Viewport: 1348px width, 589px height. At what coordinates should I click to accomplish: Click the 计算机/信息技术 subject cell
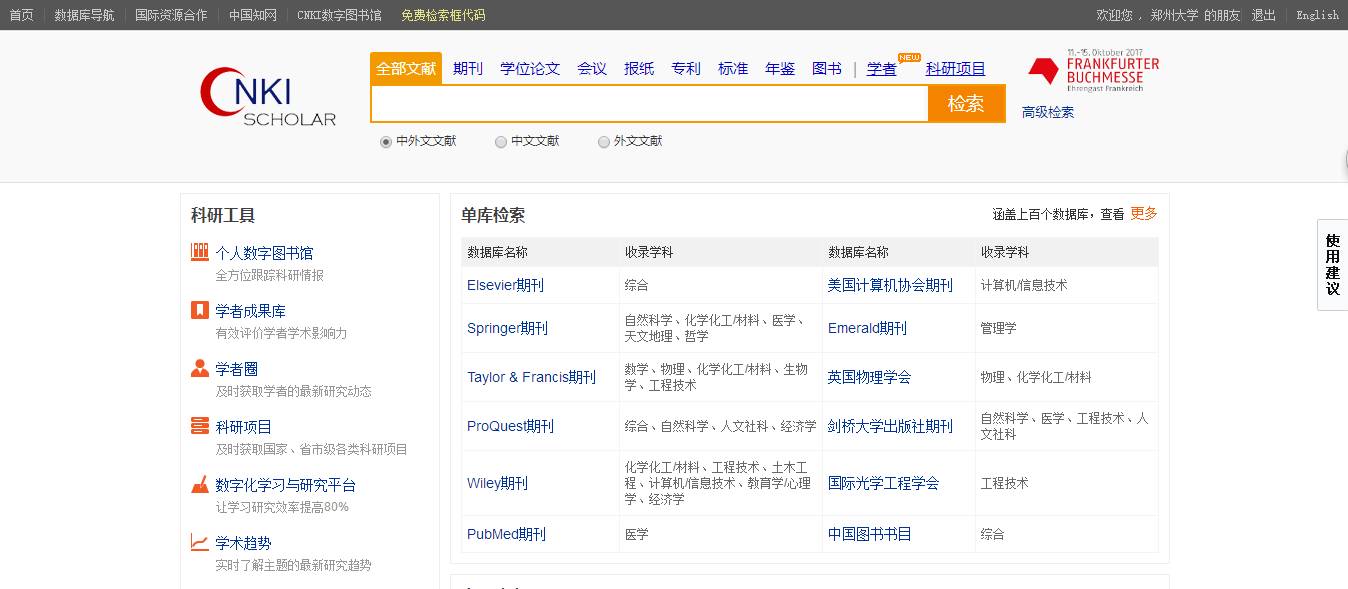coord(1024,285)
